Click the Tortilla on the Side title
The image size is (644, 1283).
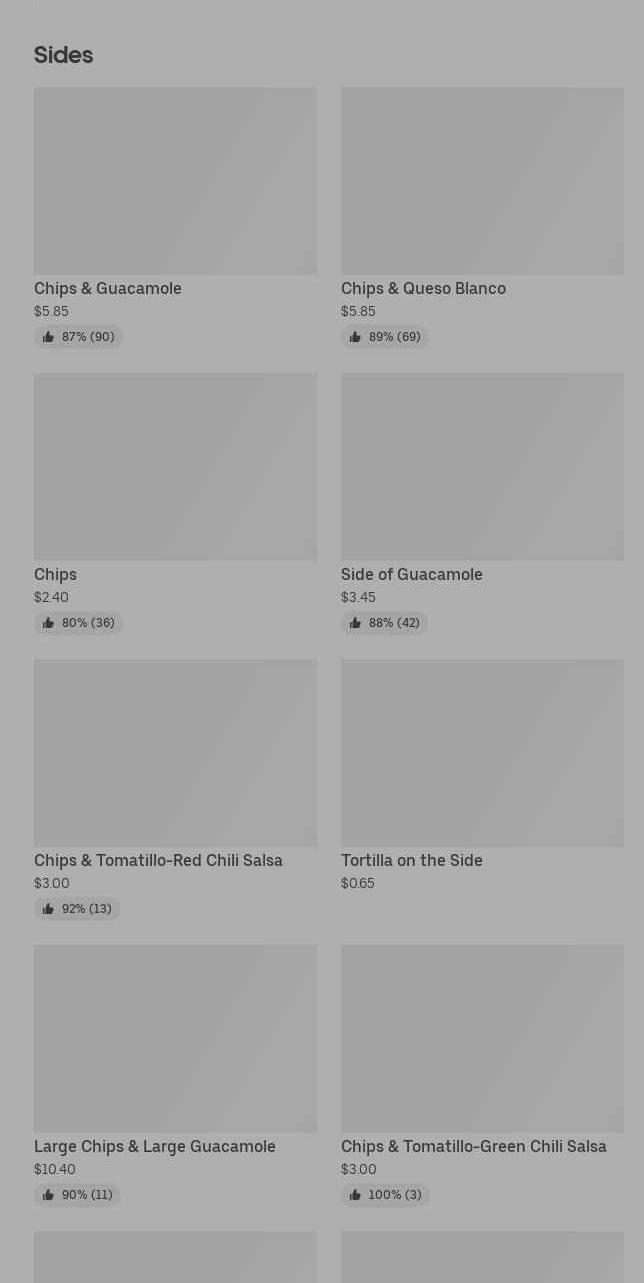click(x=412, y=860)
